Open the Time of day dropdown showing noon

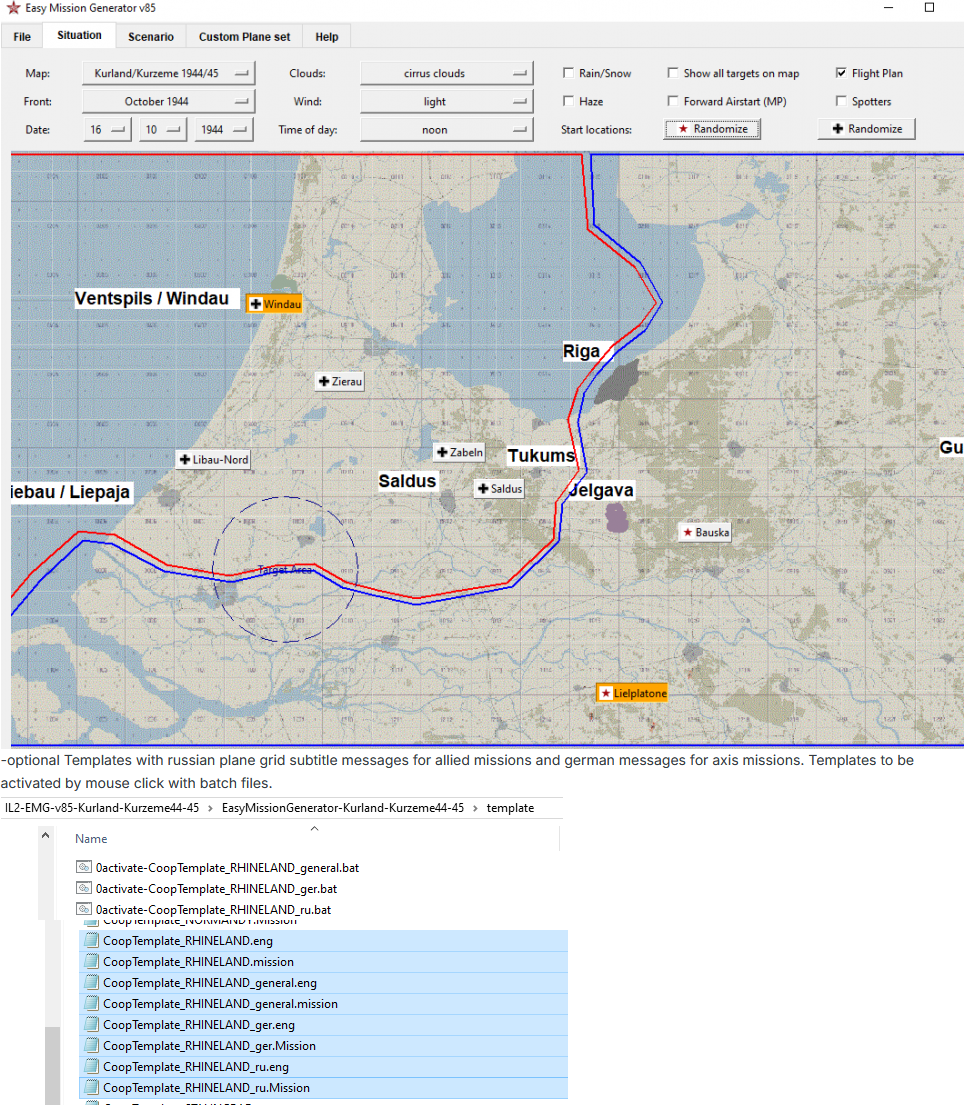point(446,130)
